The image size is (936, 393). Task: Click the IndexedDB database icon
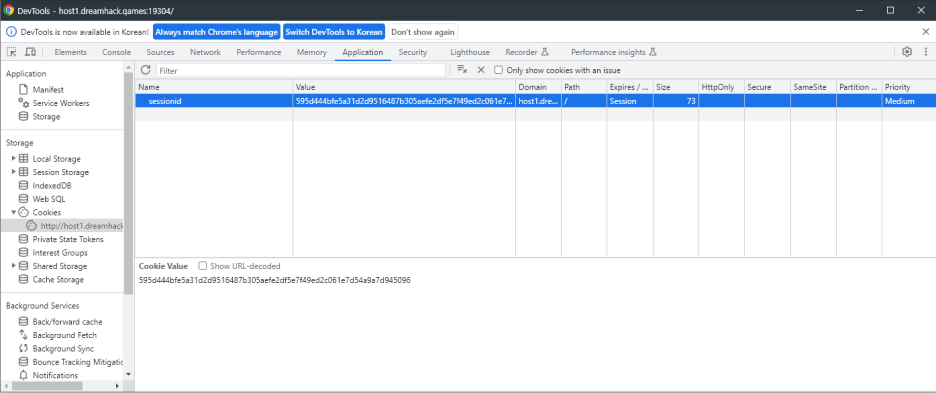click(23, 185)
